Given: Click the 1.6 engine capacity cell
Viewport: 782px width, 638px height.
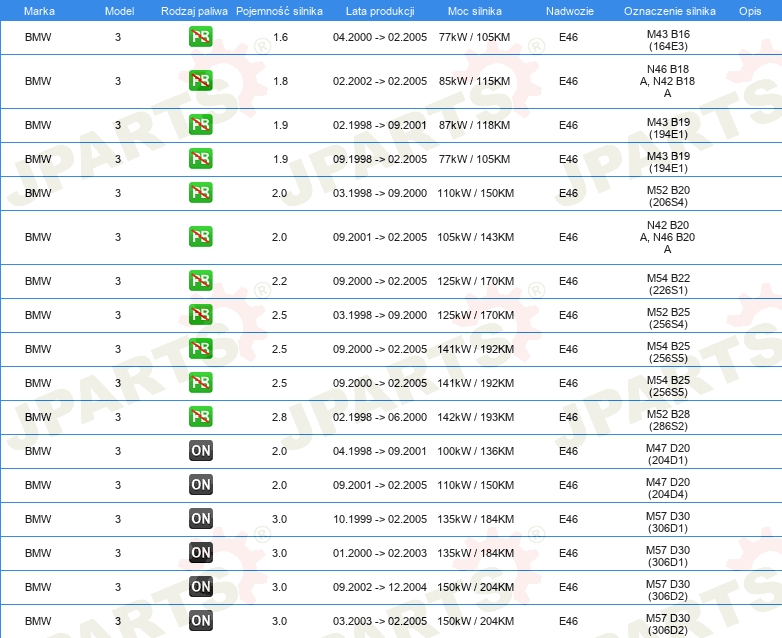Looking at the screenshot, I should coord(280,37).
